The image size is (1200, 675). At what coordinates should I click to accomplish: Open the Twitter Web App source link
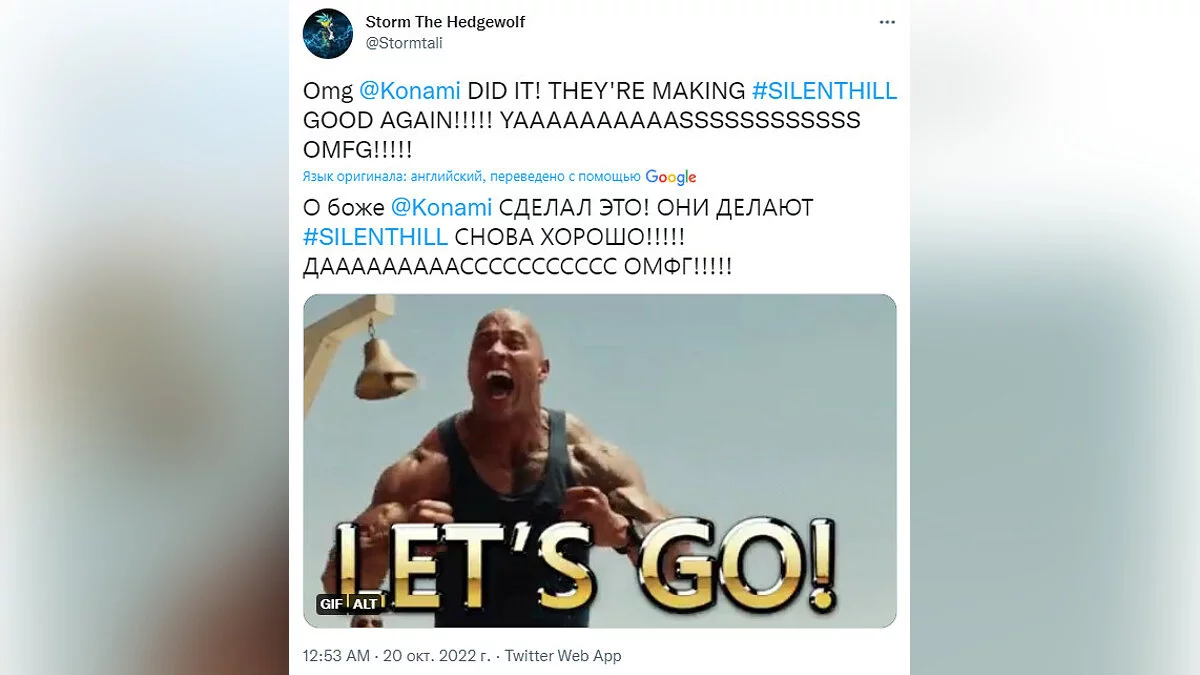[563, 656]
